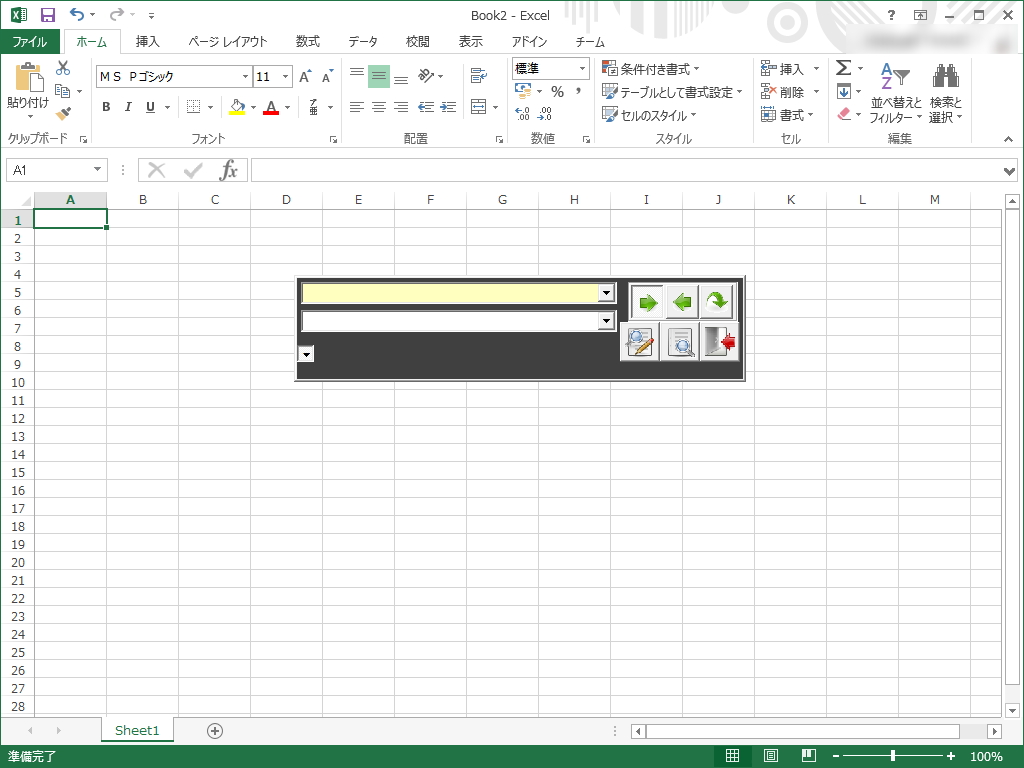
Task: Toggle center horizontal alignment
Action: (378, 107)
